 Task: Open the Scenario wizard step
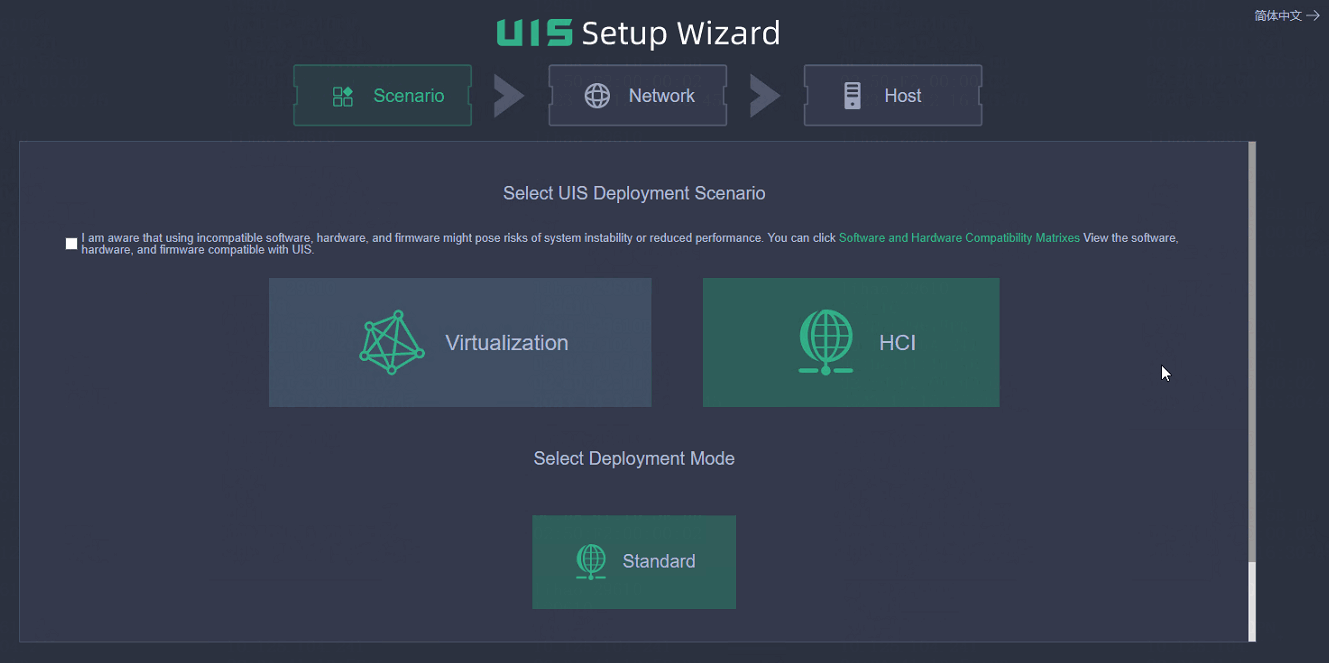pos(382,96)
